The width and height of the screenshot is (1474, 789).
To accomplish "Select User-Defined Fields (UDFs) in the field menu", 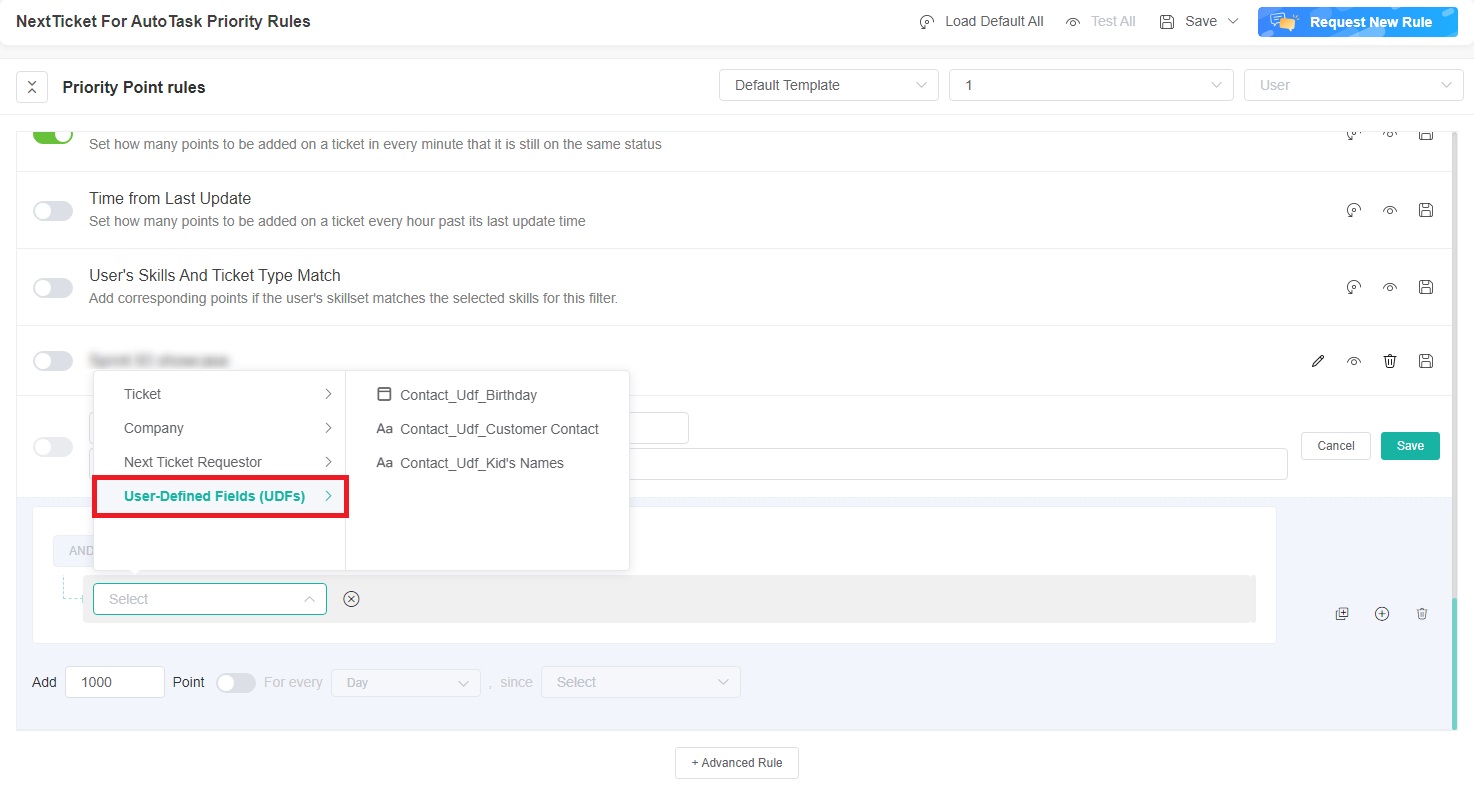I will [x=214, y=495].
